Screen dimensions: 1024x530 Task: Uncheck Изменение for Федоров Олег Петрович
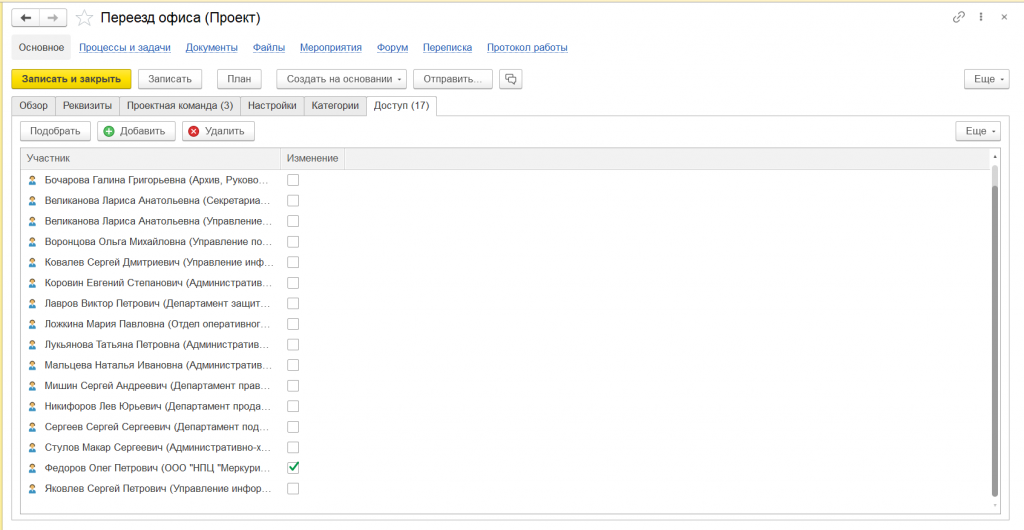coord(293,467)
